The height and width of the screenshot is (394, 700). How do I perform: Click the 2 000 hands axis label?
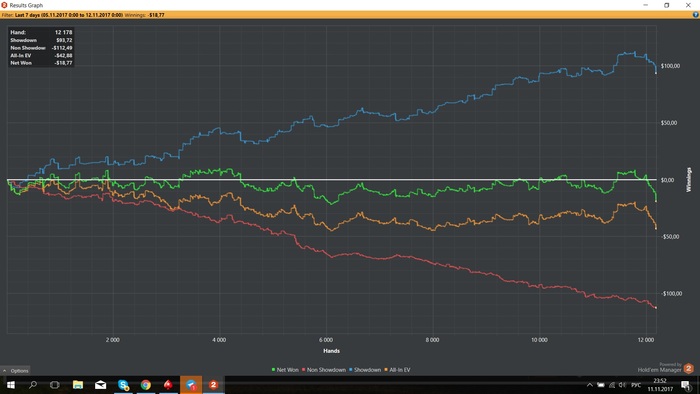[112, 340]
